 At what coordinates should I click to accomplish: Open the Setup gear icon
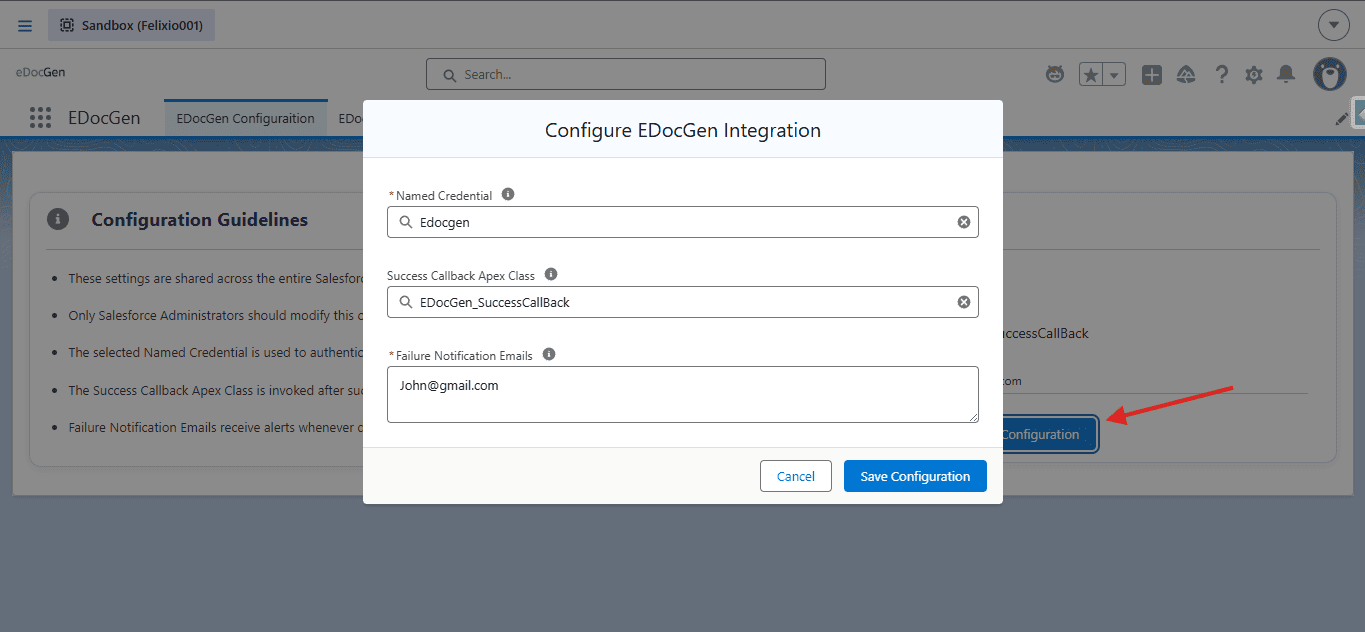[x=1254, y=74]
